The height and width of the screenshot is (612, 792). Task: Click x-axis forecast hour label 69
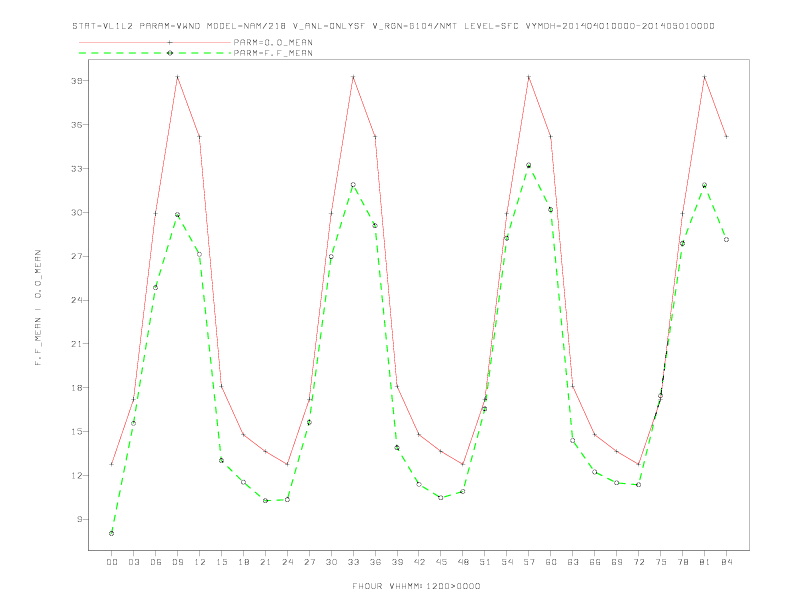[x=617, y=562]
